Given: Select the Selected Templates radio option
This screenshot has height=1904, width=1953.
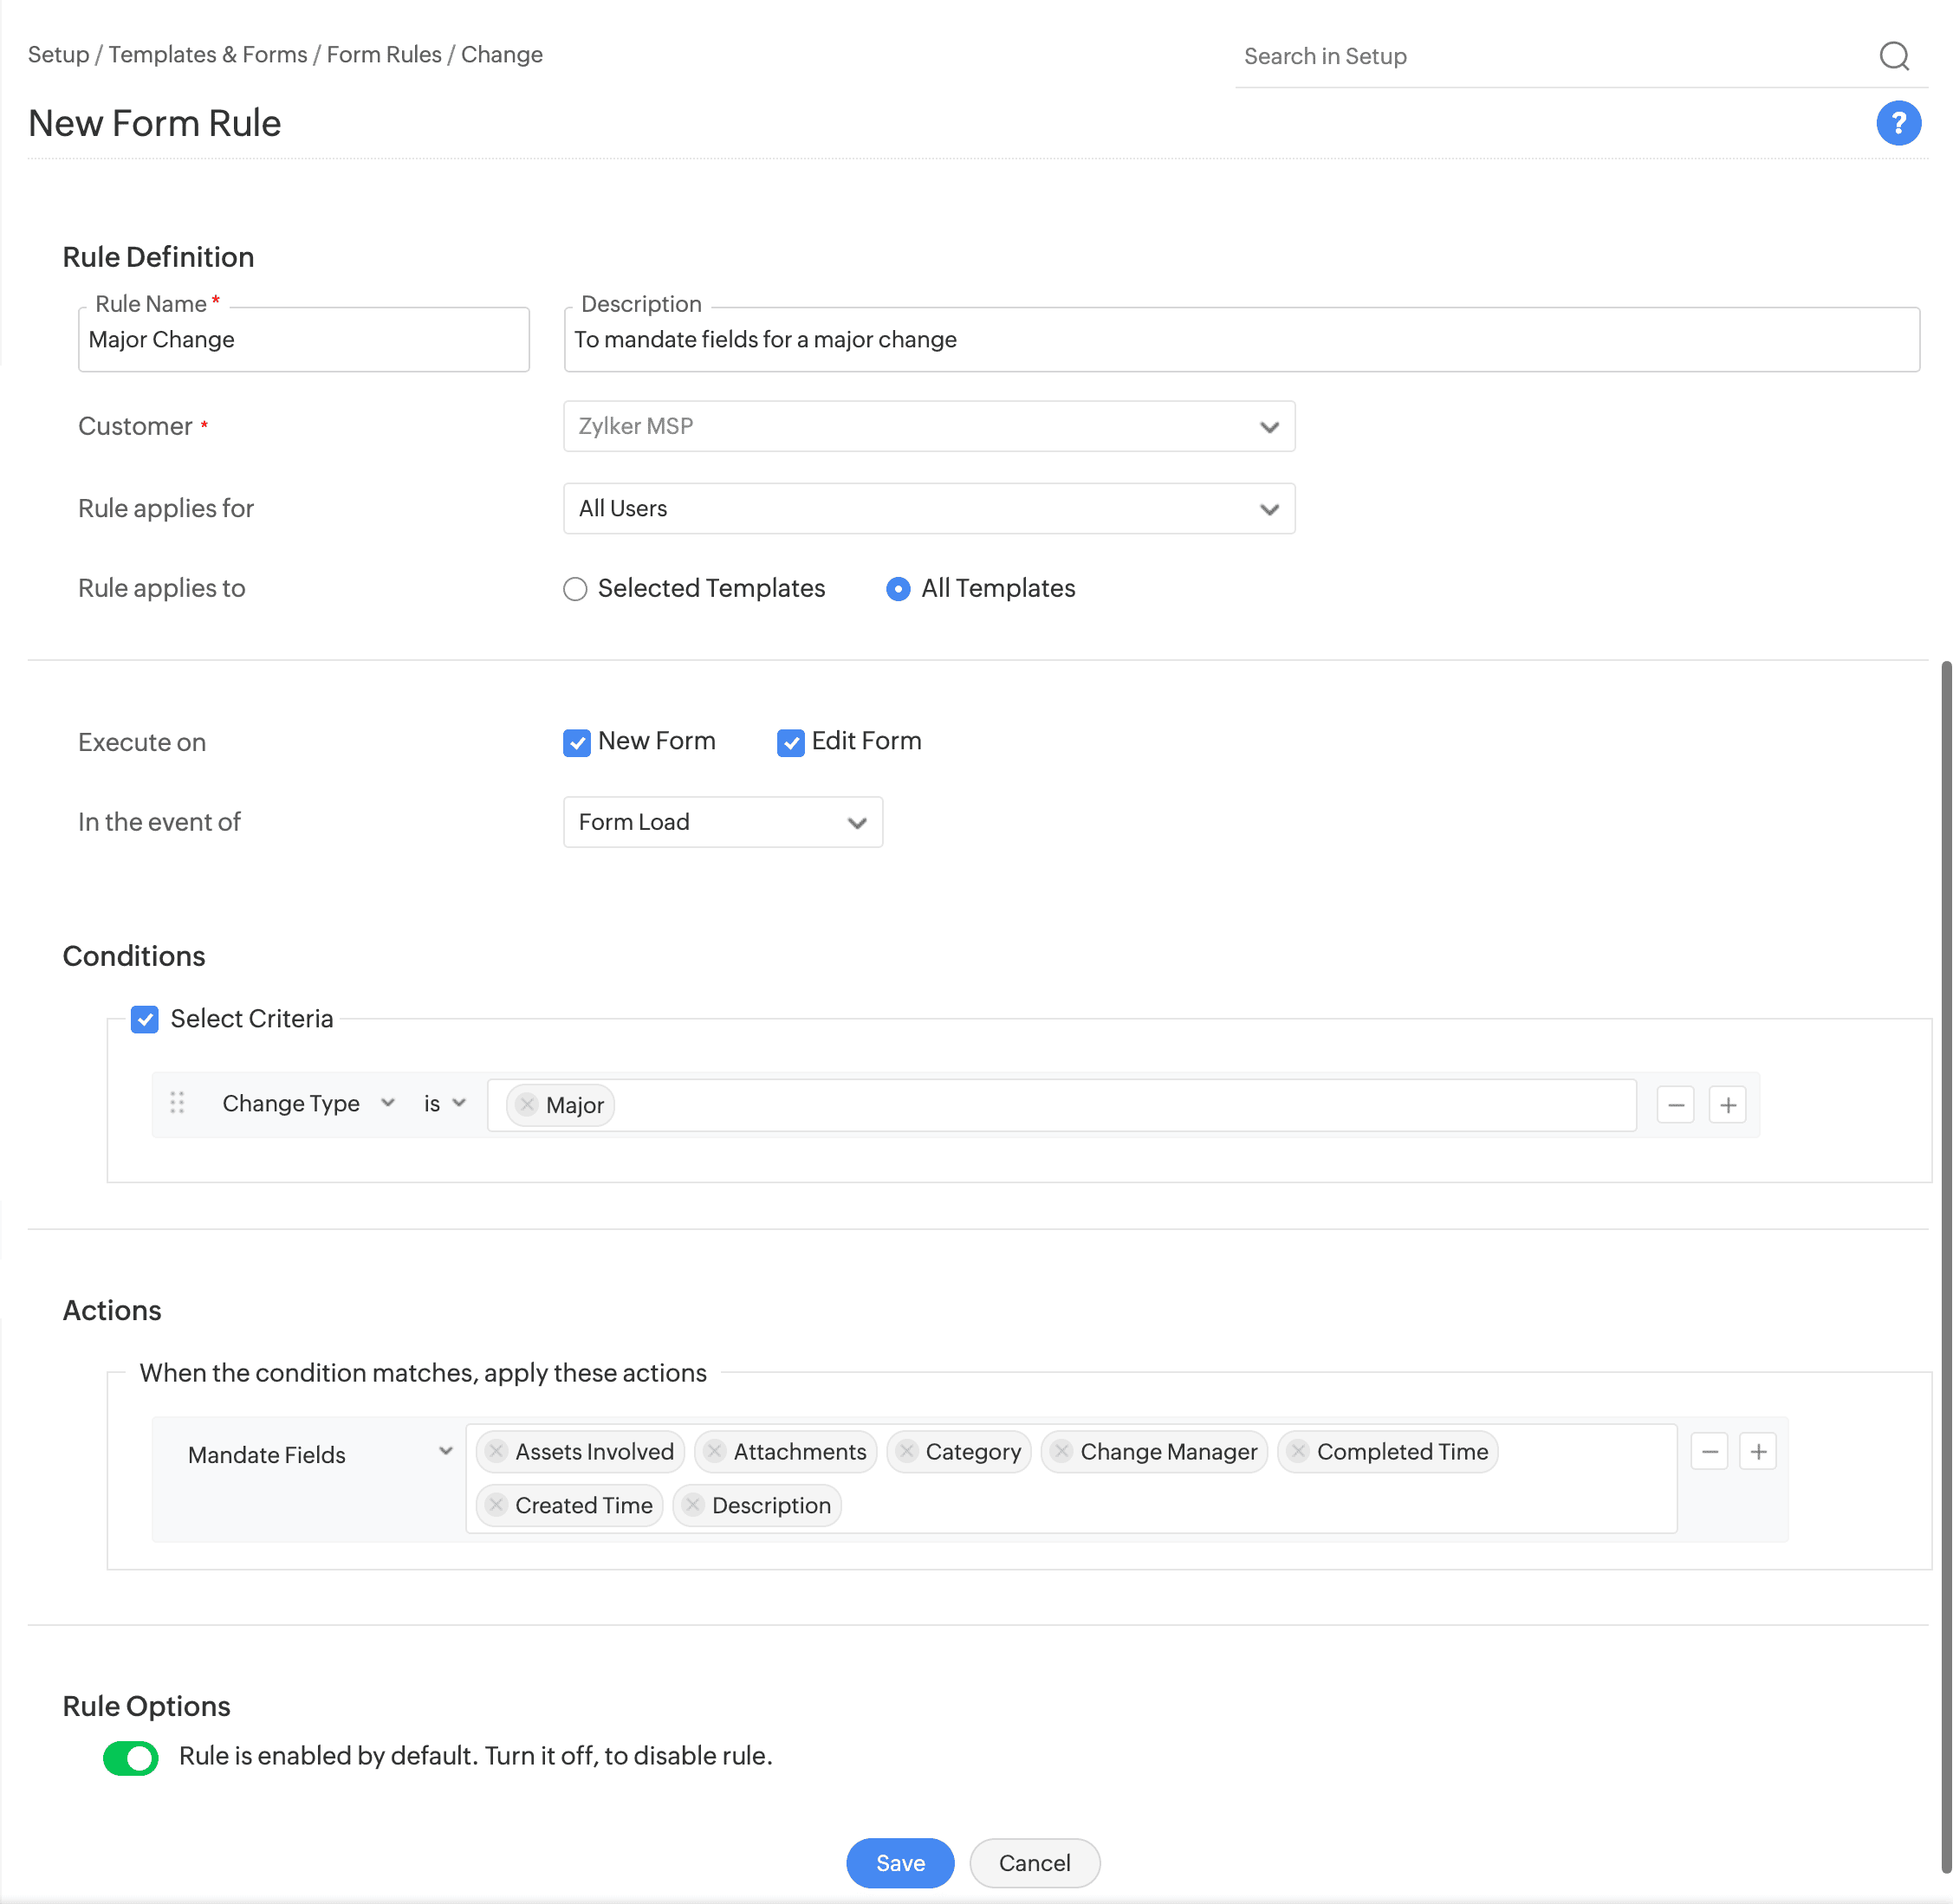Looking at the screenshot, I should coord(575,589).
